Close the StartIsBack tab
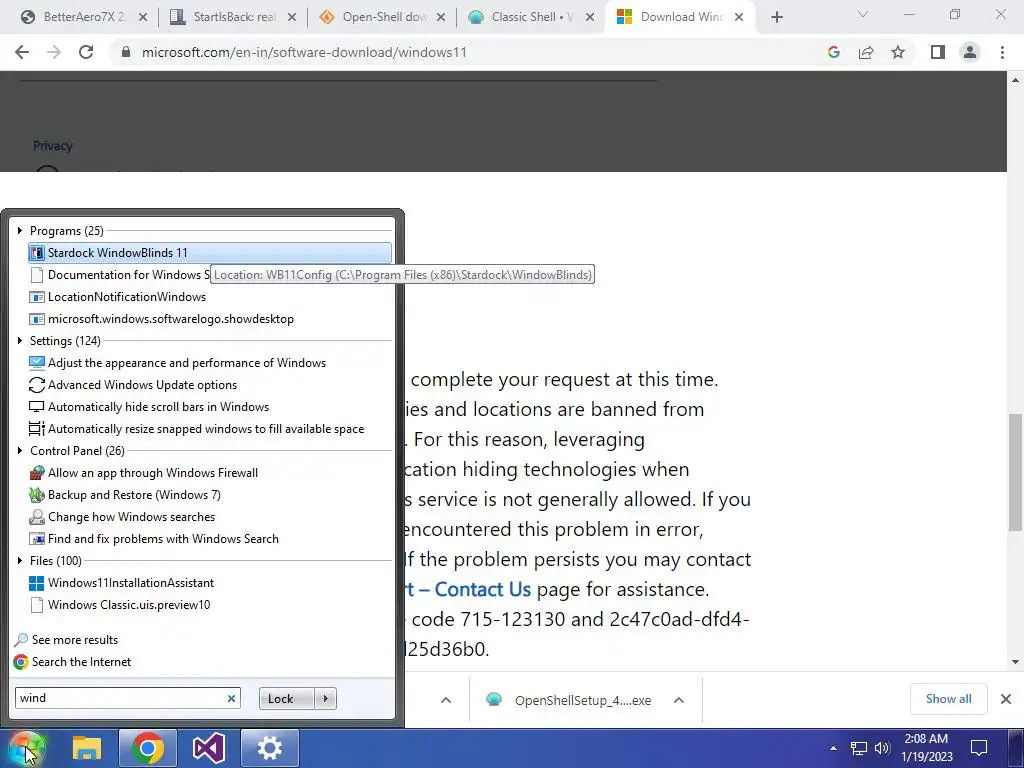Image resolution: width=1024 pixels, height=768 pixels. click(292, 18)
